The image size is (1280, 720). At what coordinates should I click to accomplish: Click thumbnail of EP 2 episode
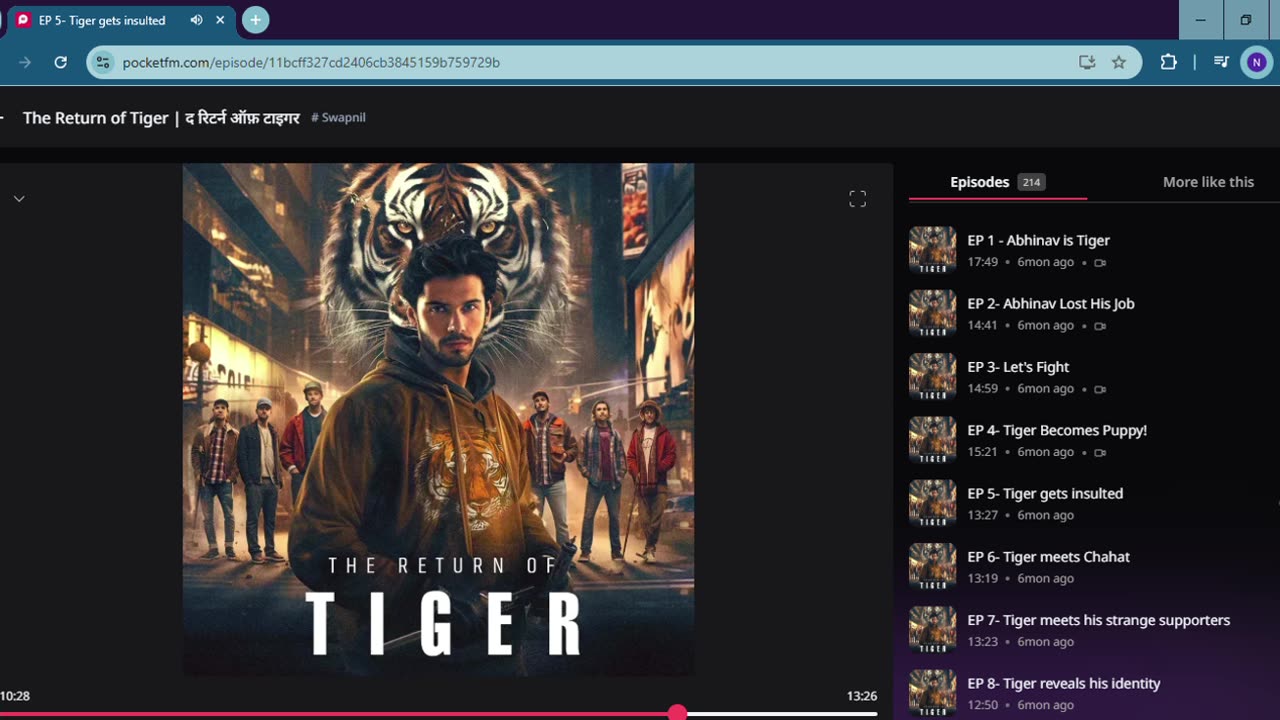click(932, 313)
